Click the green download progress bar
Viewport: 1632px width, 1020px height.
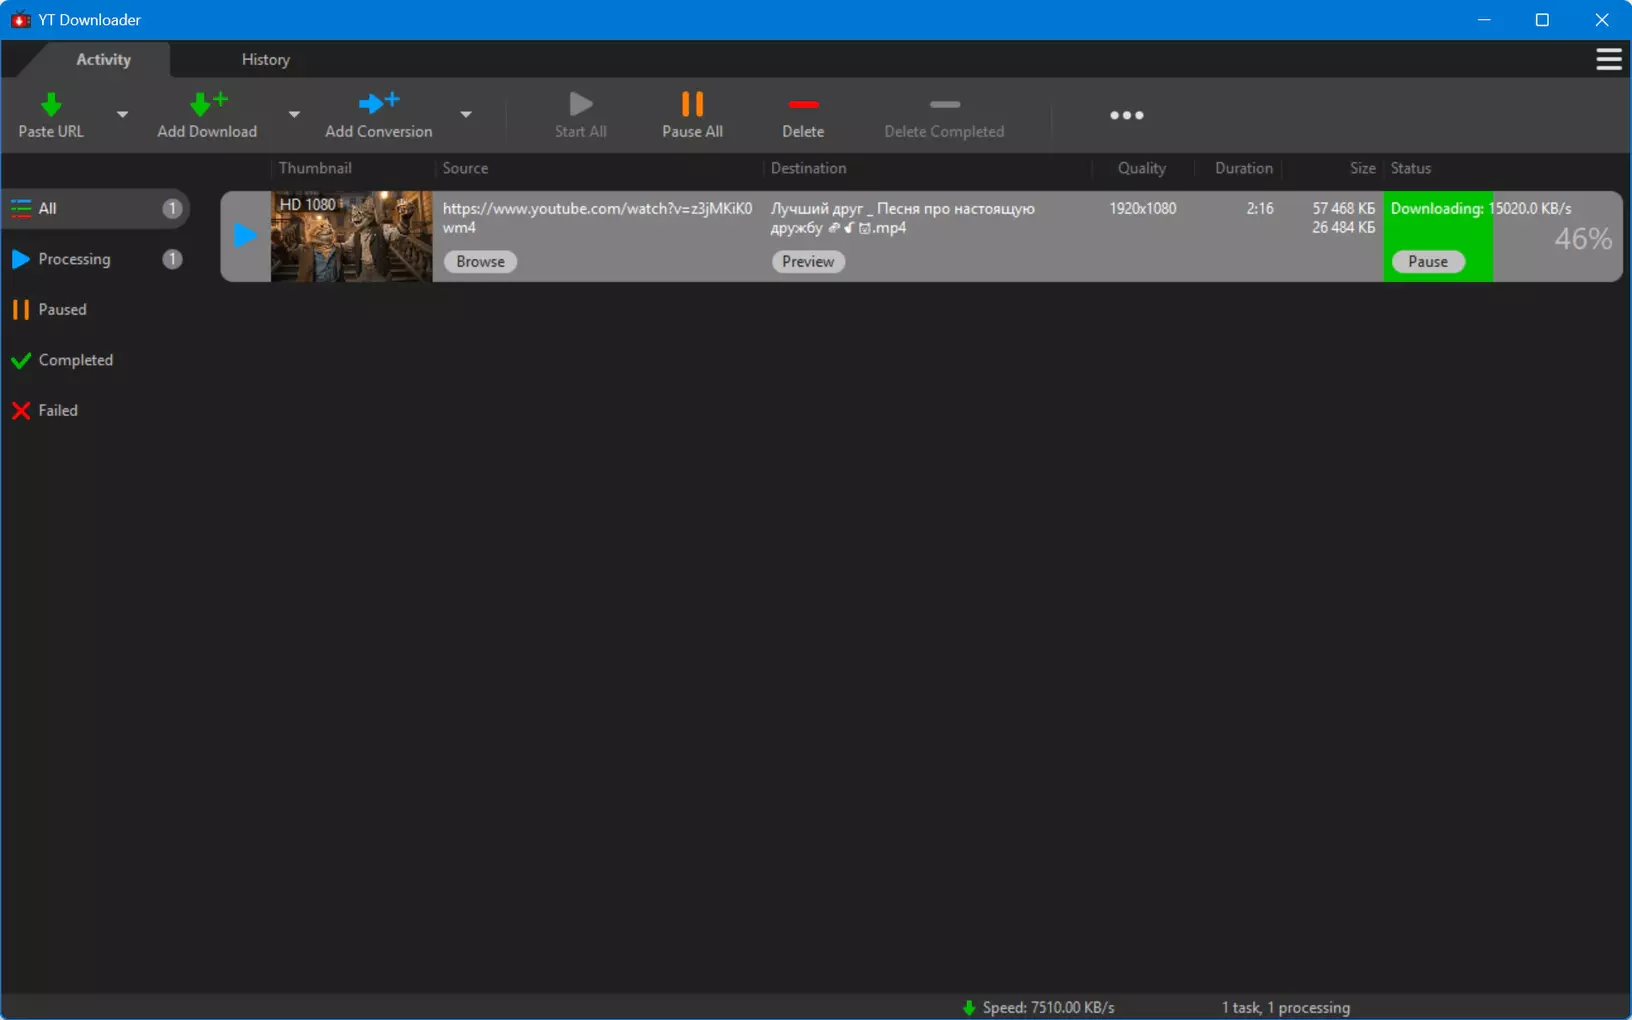click(1438, 236)
